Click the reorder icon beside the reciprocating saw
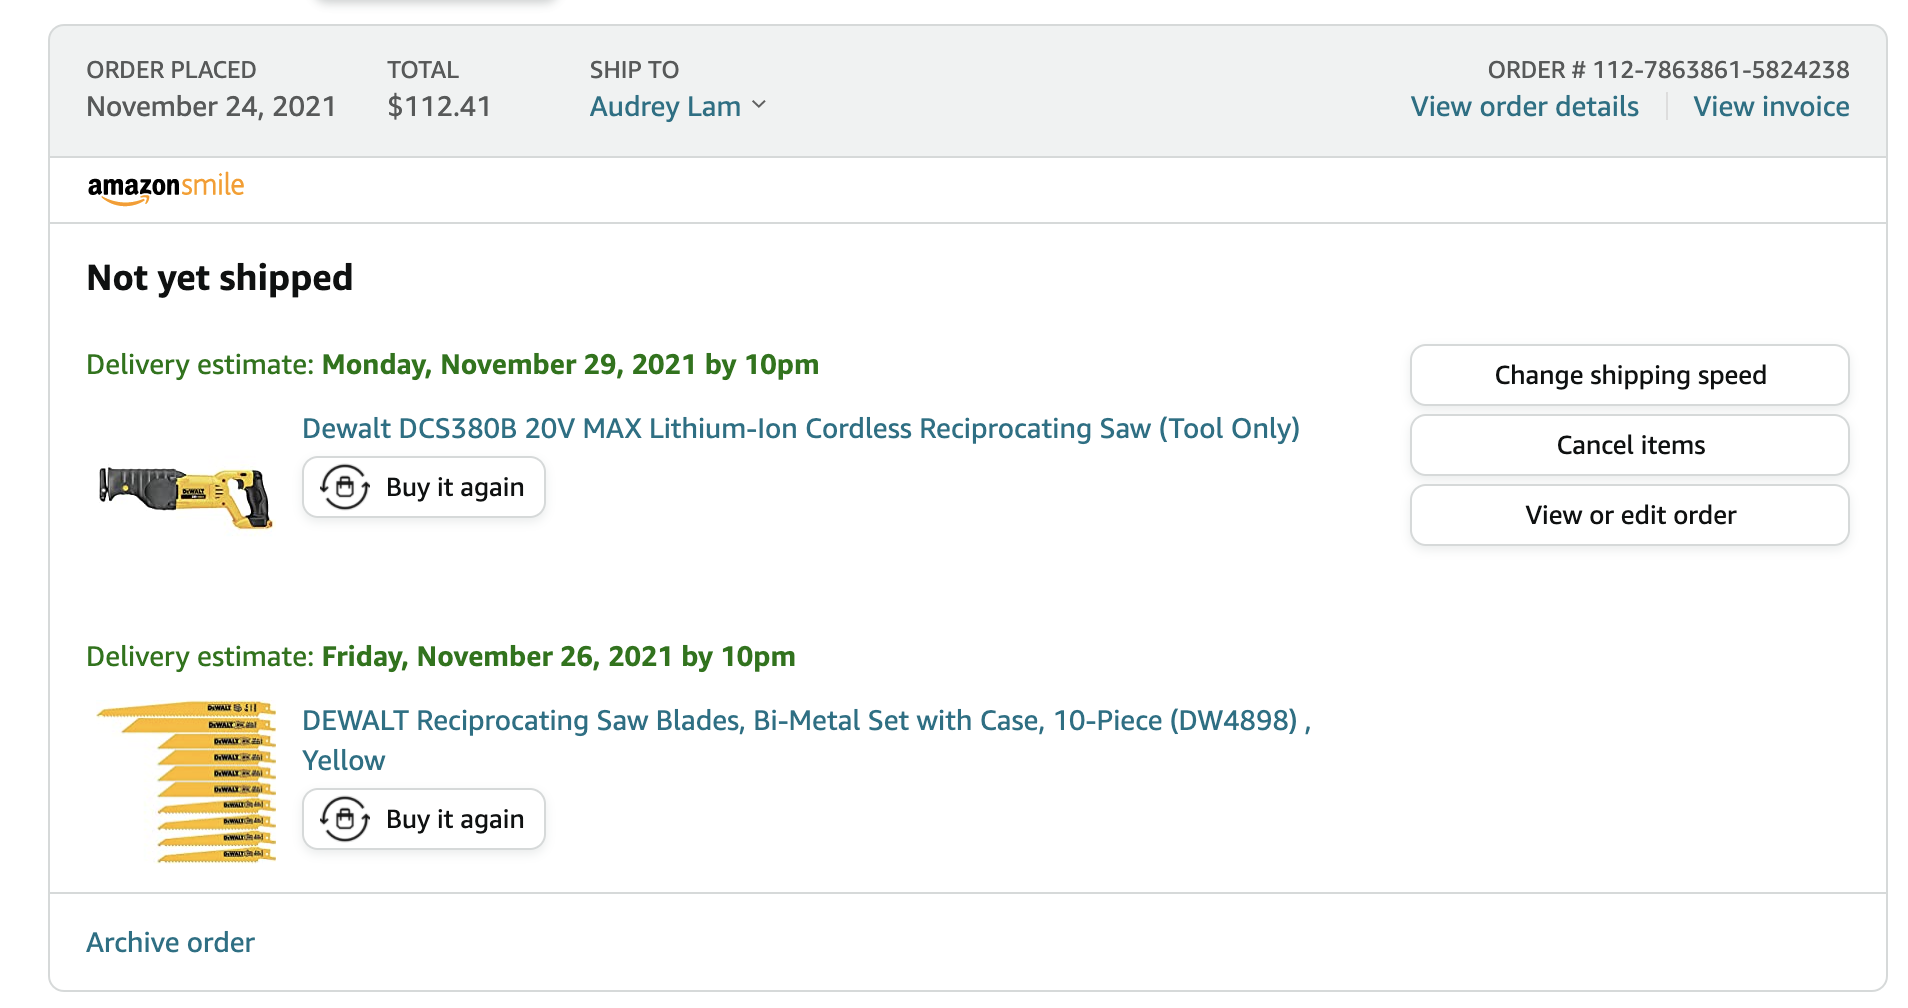 tap(345, 487)
